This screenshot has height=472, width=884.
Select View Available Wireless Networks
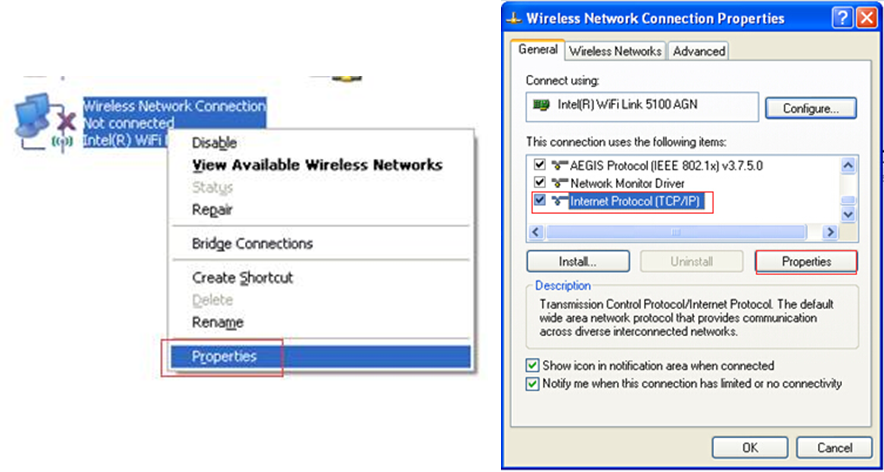[x=317, y=165]
